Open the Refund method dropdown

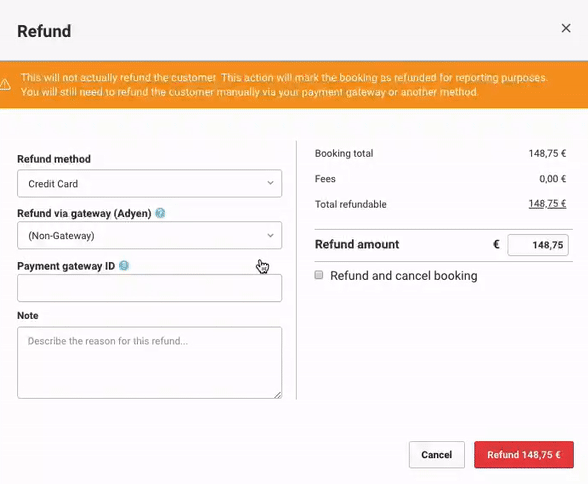[149, 183]
